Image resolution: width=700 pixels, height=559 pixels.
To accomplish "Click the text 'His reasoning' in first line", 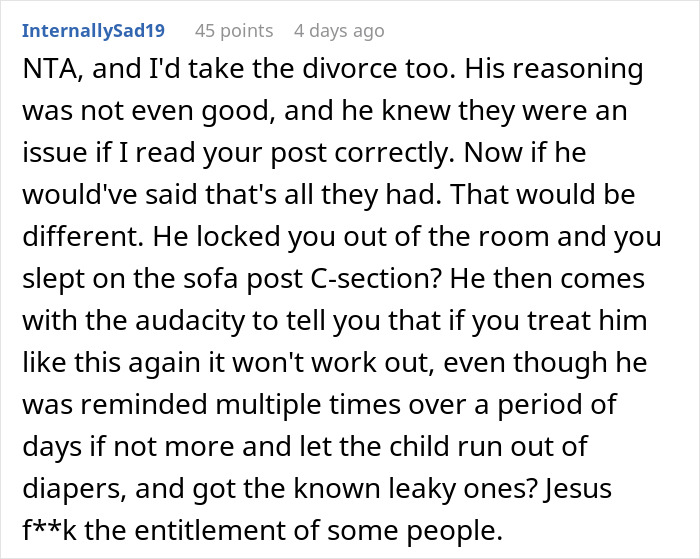I will [x=554, y=69].
